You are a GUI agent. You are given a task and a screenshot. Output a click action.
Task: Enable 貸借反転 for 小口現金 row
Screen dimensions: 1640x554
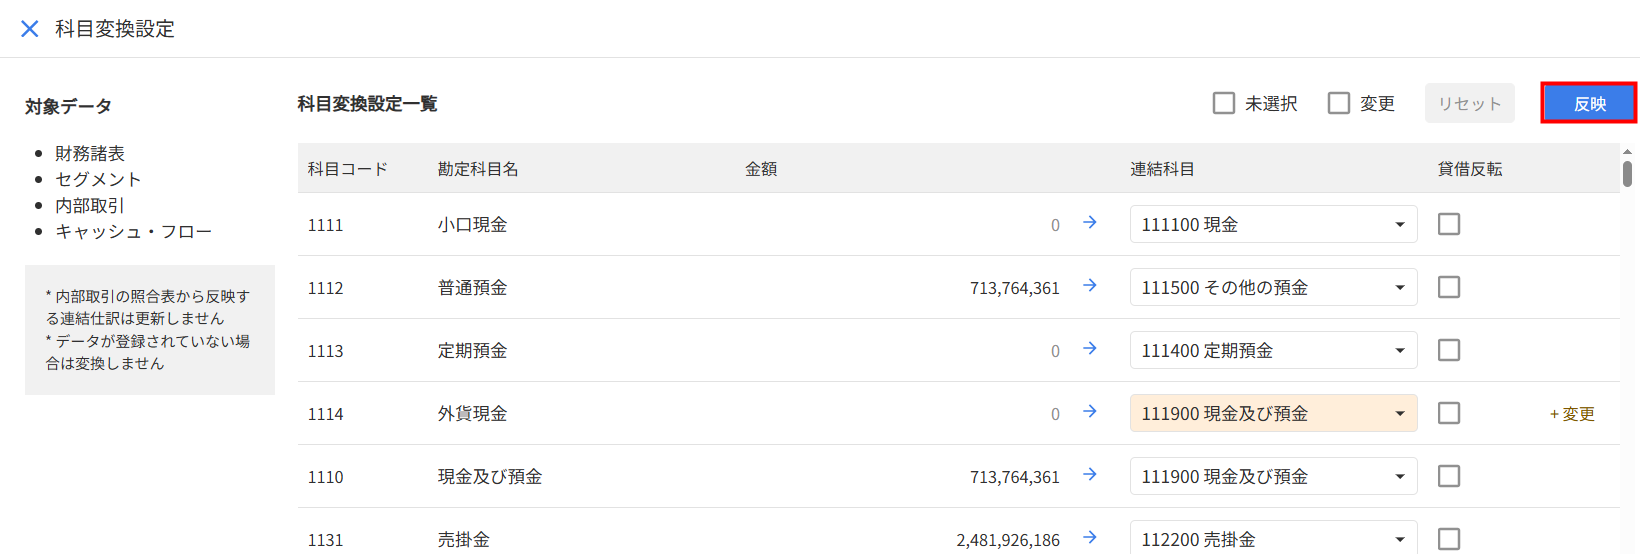click(1449, 224)
